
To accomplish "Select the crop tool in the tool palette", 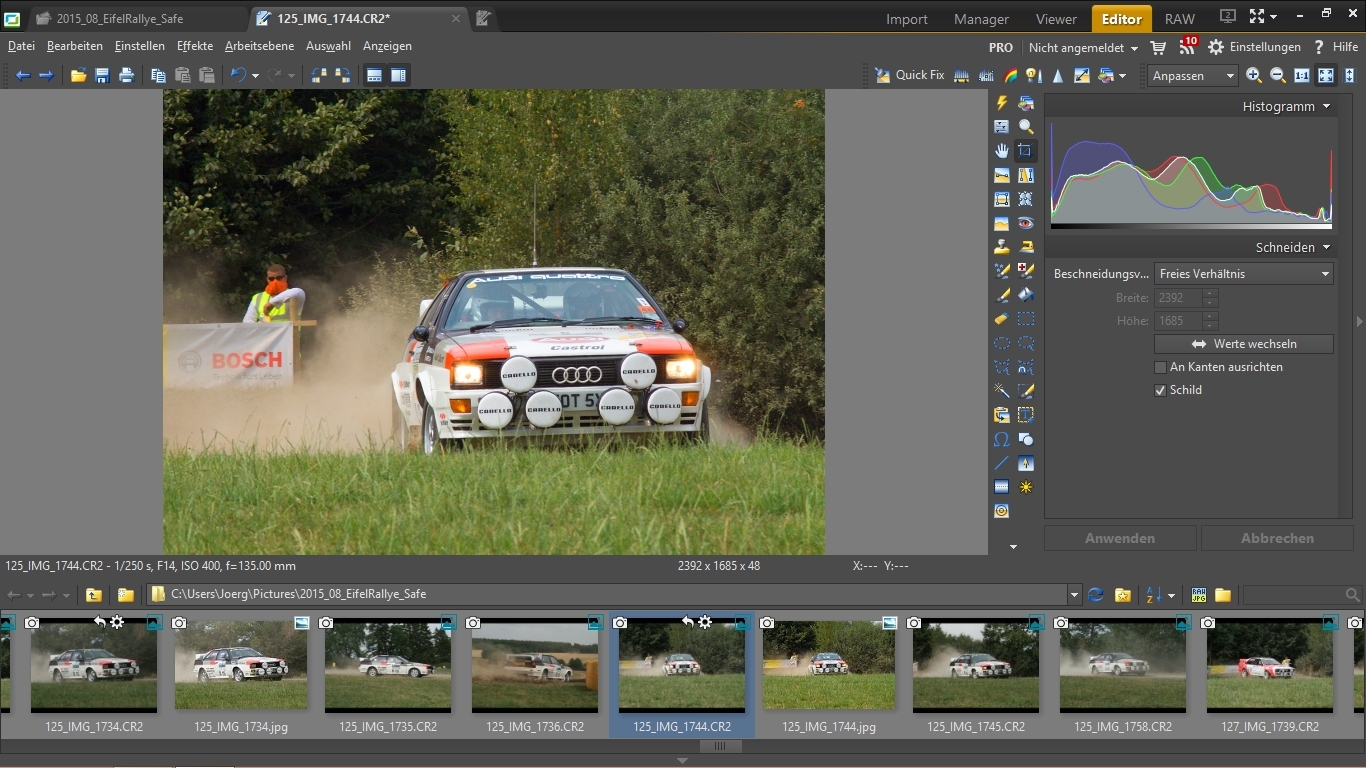I will pyautogui.click(x=1026, y=151).
